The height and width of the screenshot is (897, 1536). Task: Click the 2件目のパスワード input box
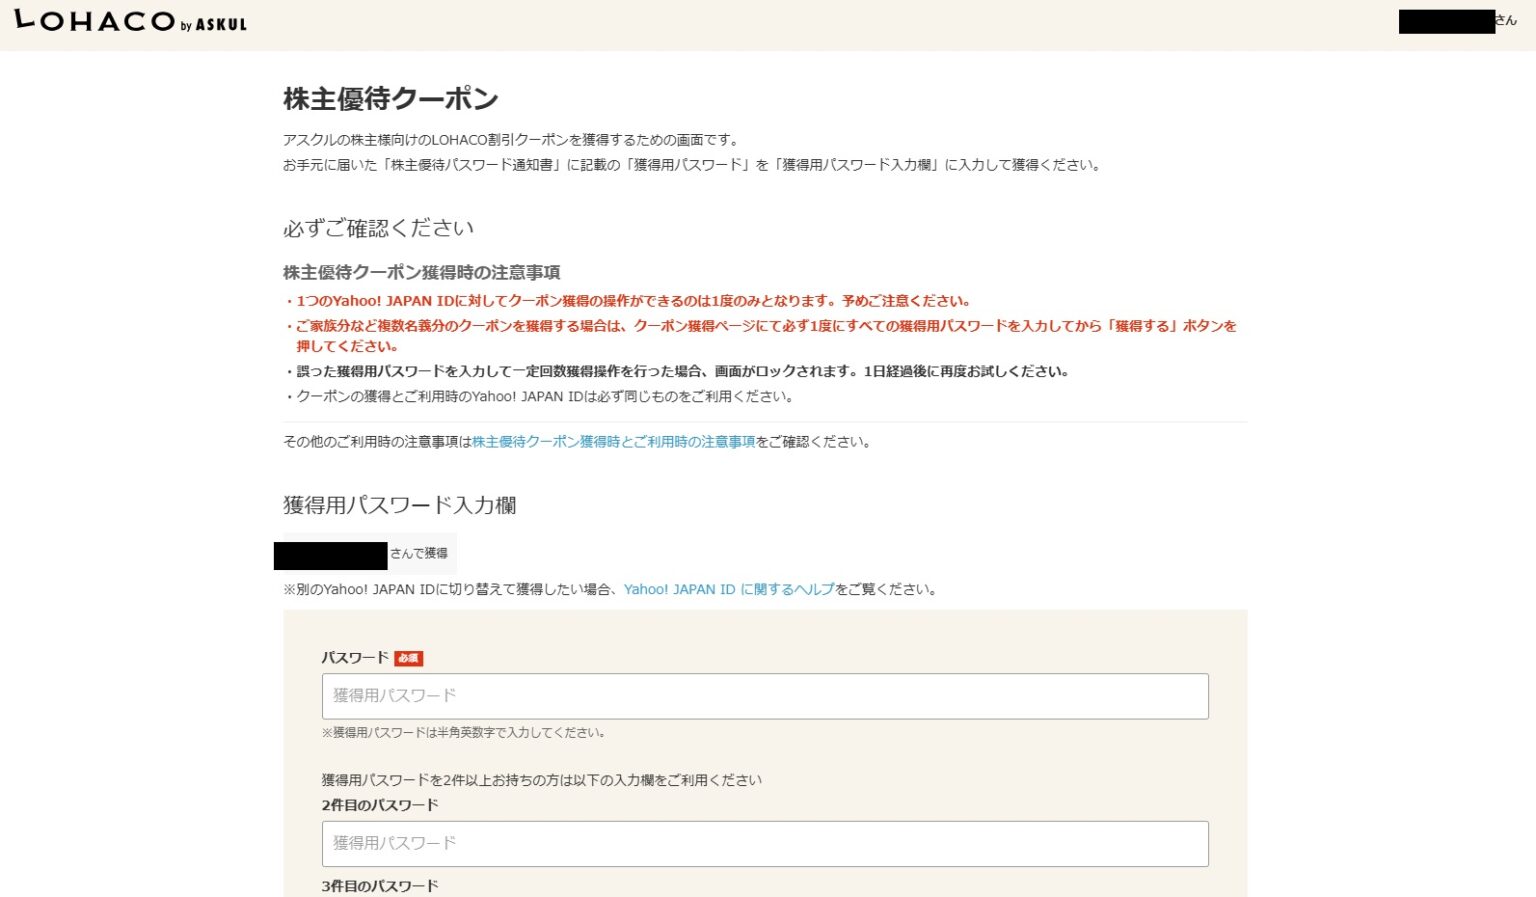(764, 843)
